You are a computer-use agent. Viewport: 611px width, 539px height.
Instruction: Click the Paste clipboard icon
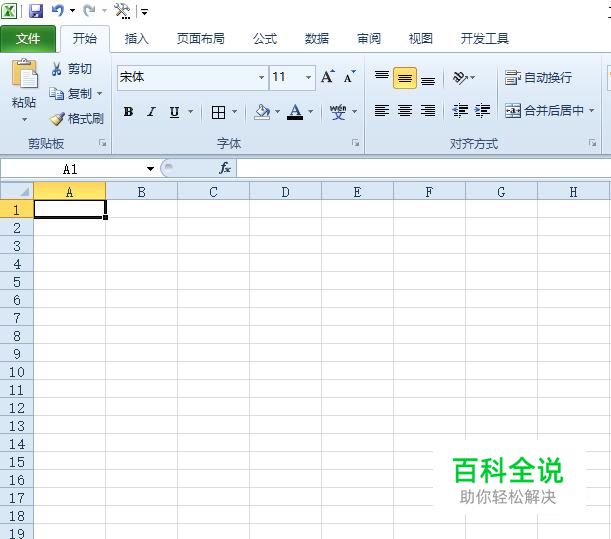pyautogui.click(x=25, y=74)
